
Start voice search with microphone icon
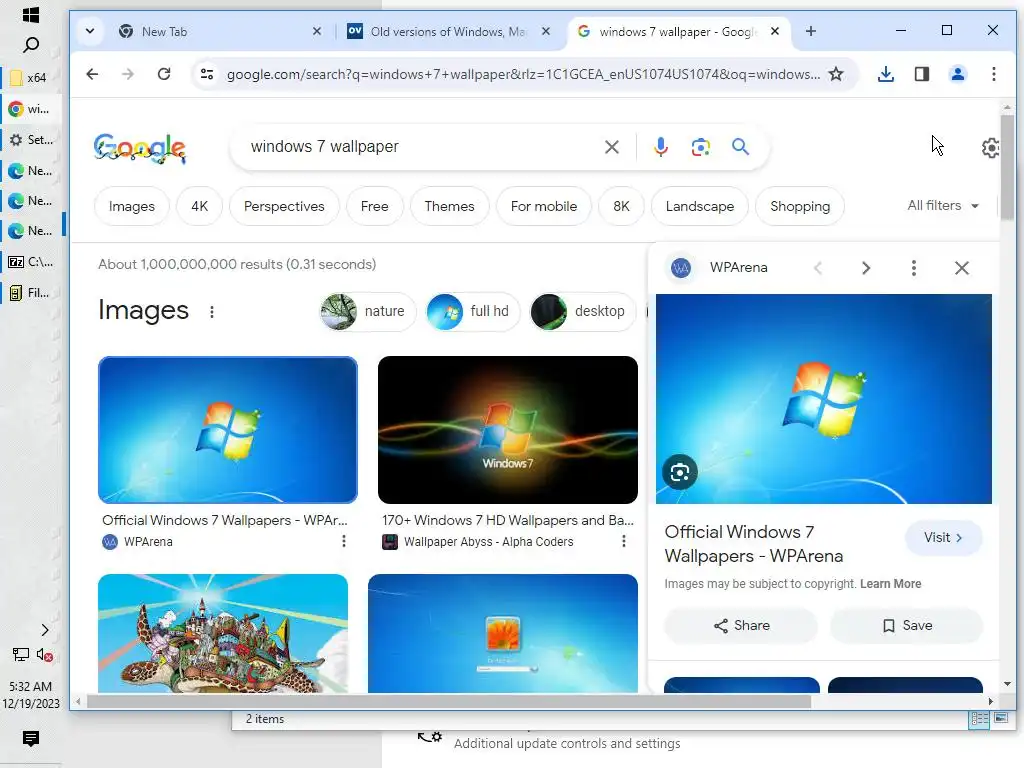pyautogui.click(x=660, y=147)
